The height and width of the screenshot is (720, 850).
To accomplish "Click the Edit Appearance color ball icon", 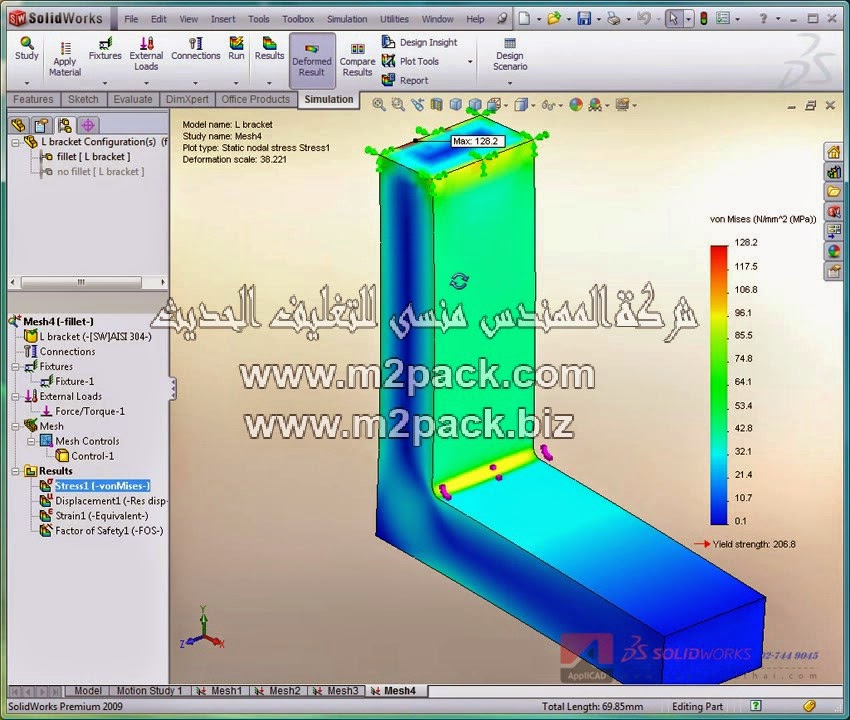I will coord(576,105).
